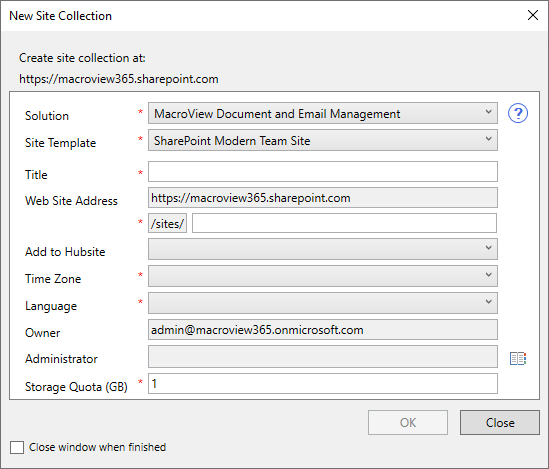Focus the site URL field after /sites/
The height and width of the screenshot is (469, 549).
(x=344, y=223)
